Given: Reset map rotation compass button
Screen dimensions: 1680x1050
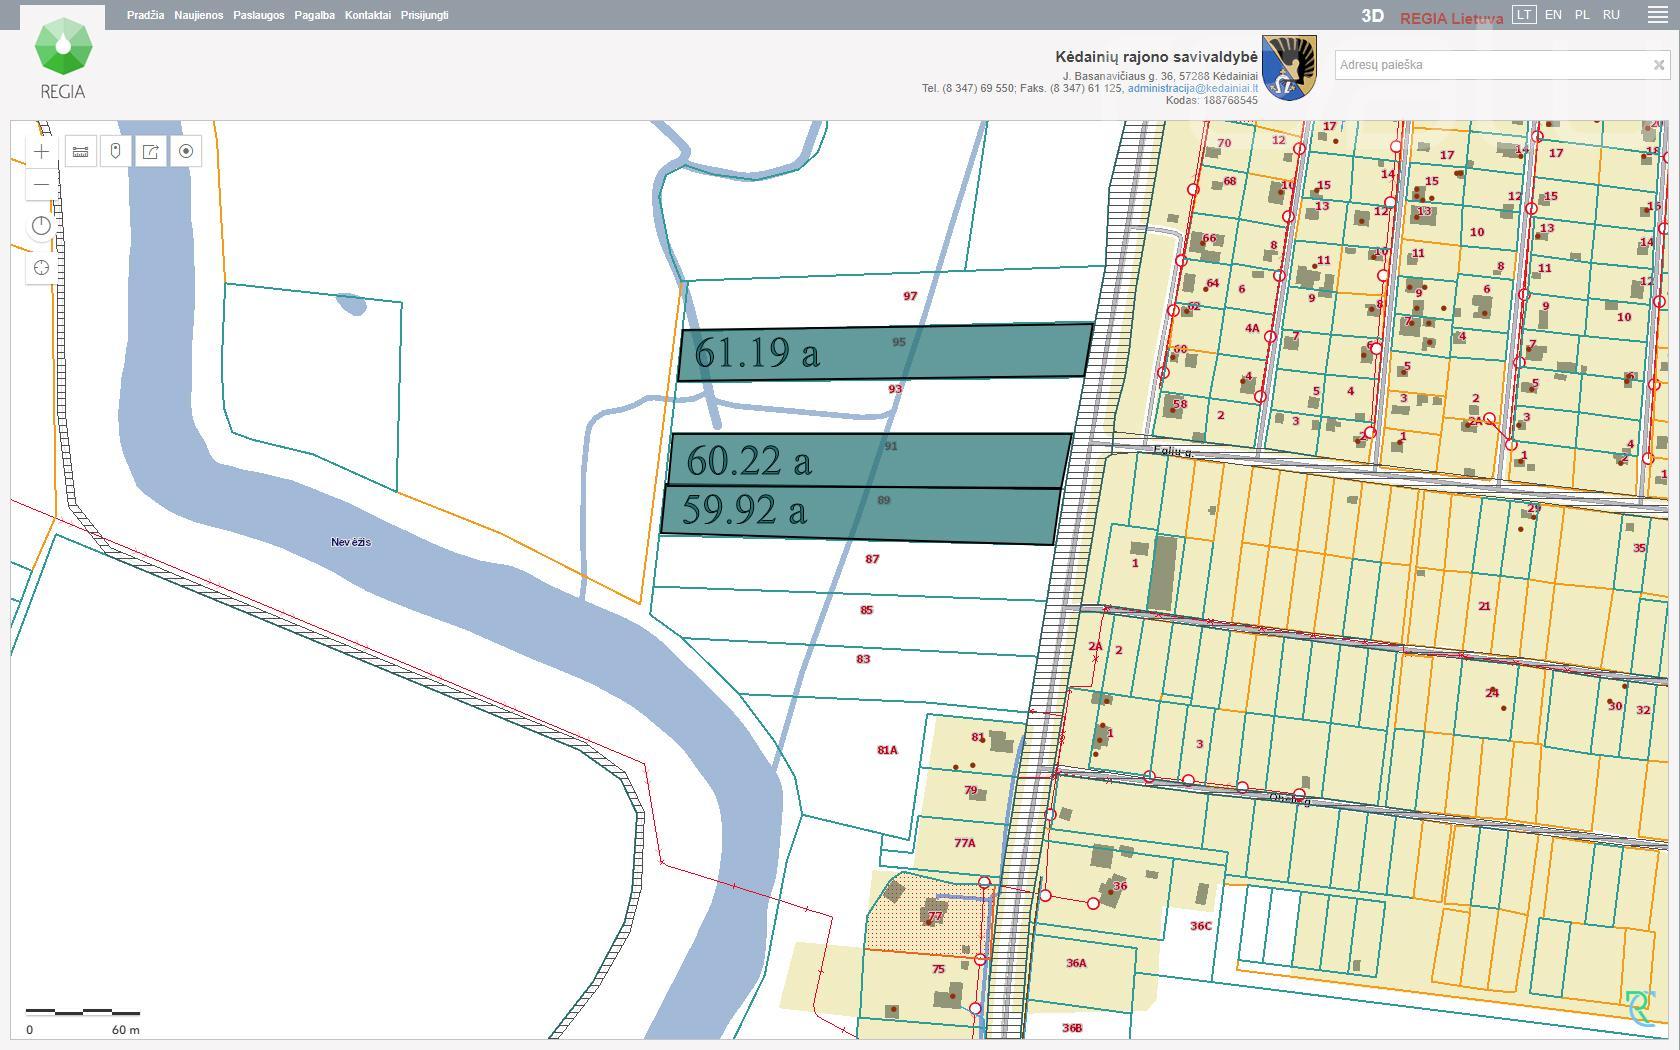Looking at the screenshot, I should click(41, 226).
